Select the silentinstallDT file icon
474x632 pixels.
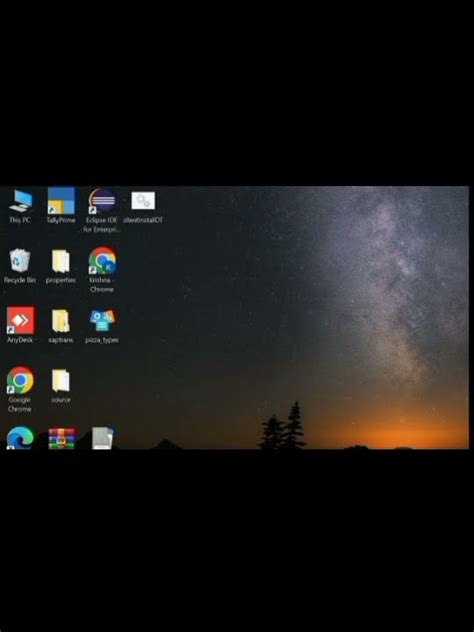tap(143, 206)
